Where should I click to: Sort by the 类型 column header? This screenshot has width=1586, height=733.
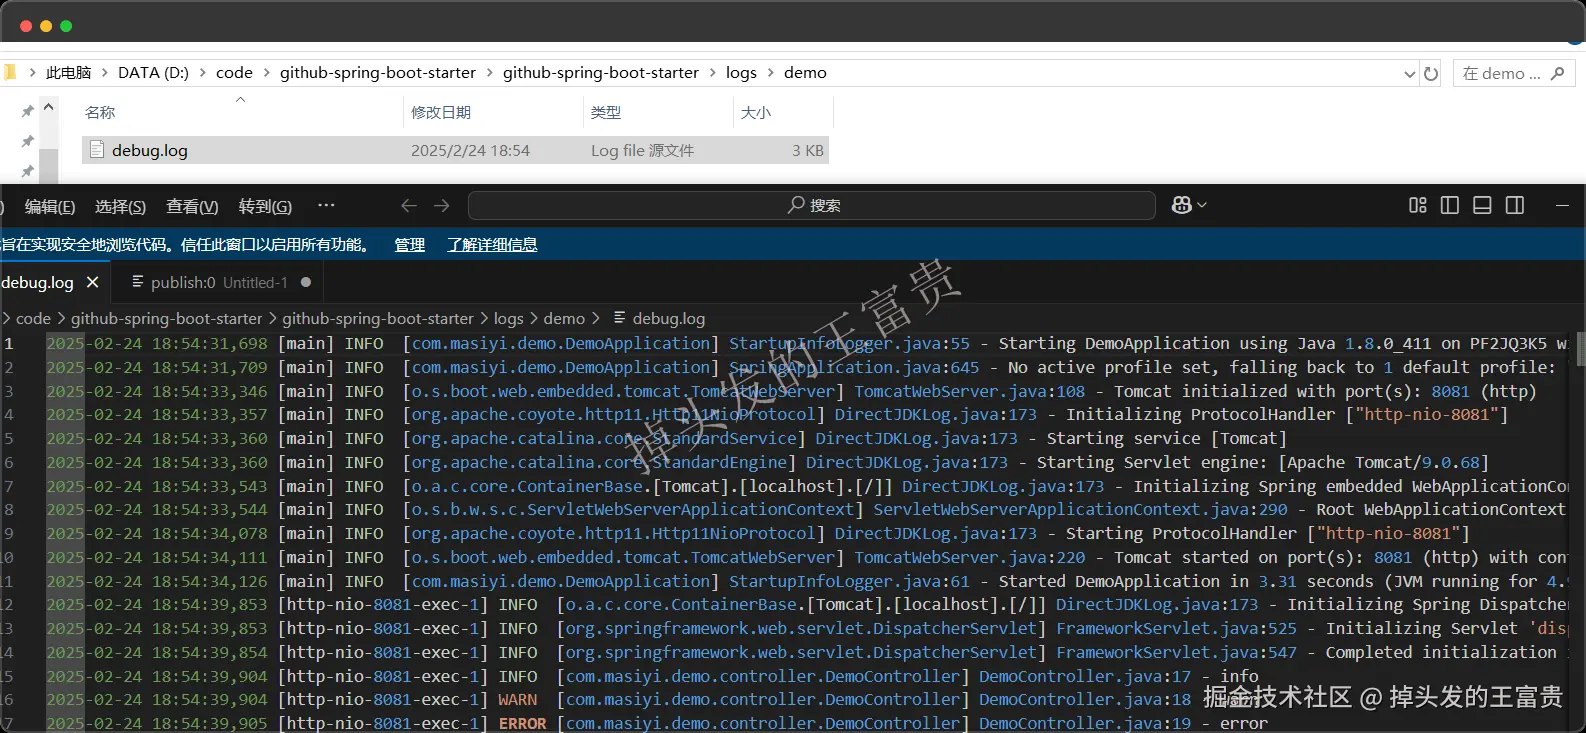[606, 113]
